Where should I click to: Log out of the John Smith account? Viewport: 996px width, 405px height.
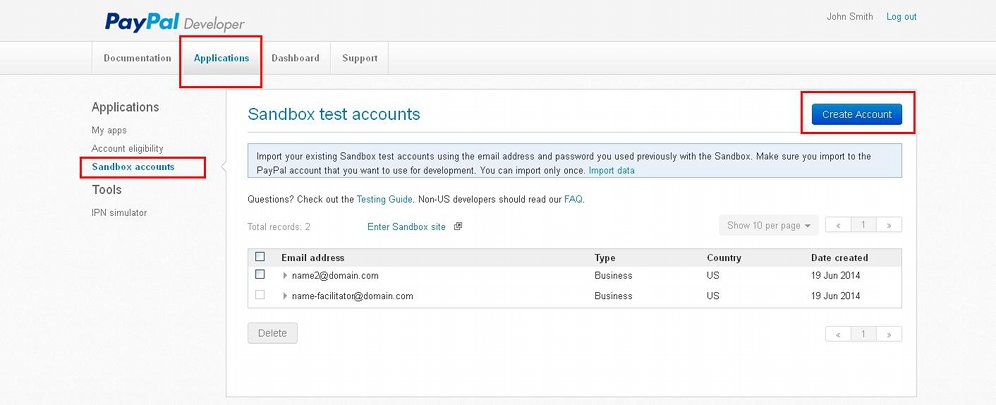point(901,17)
